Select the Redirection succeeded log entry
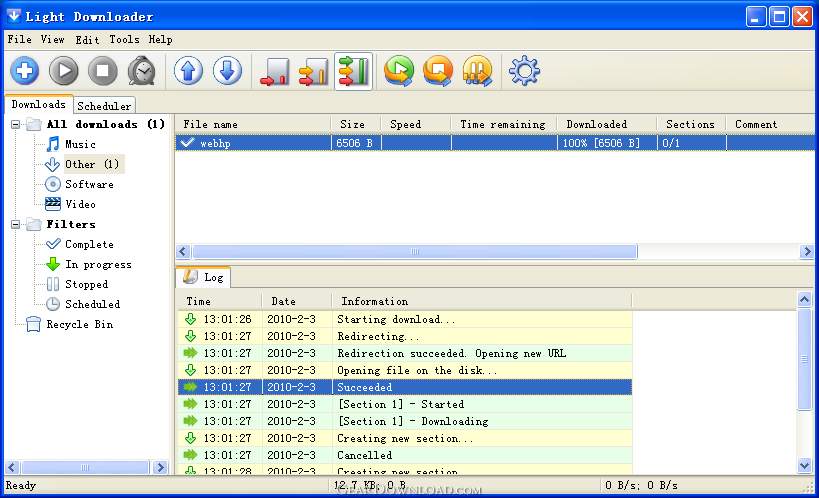 tap(405, 353)
